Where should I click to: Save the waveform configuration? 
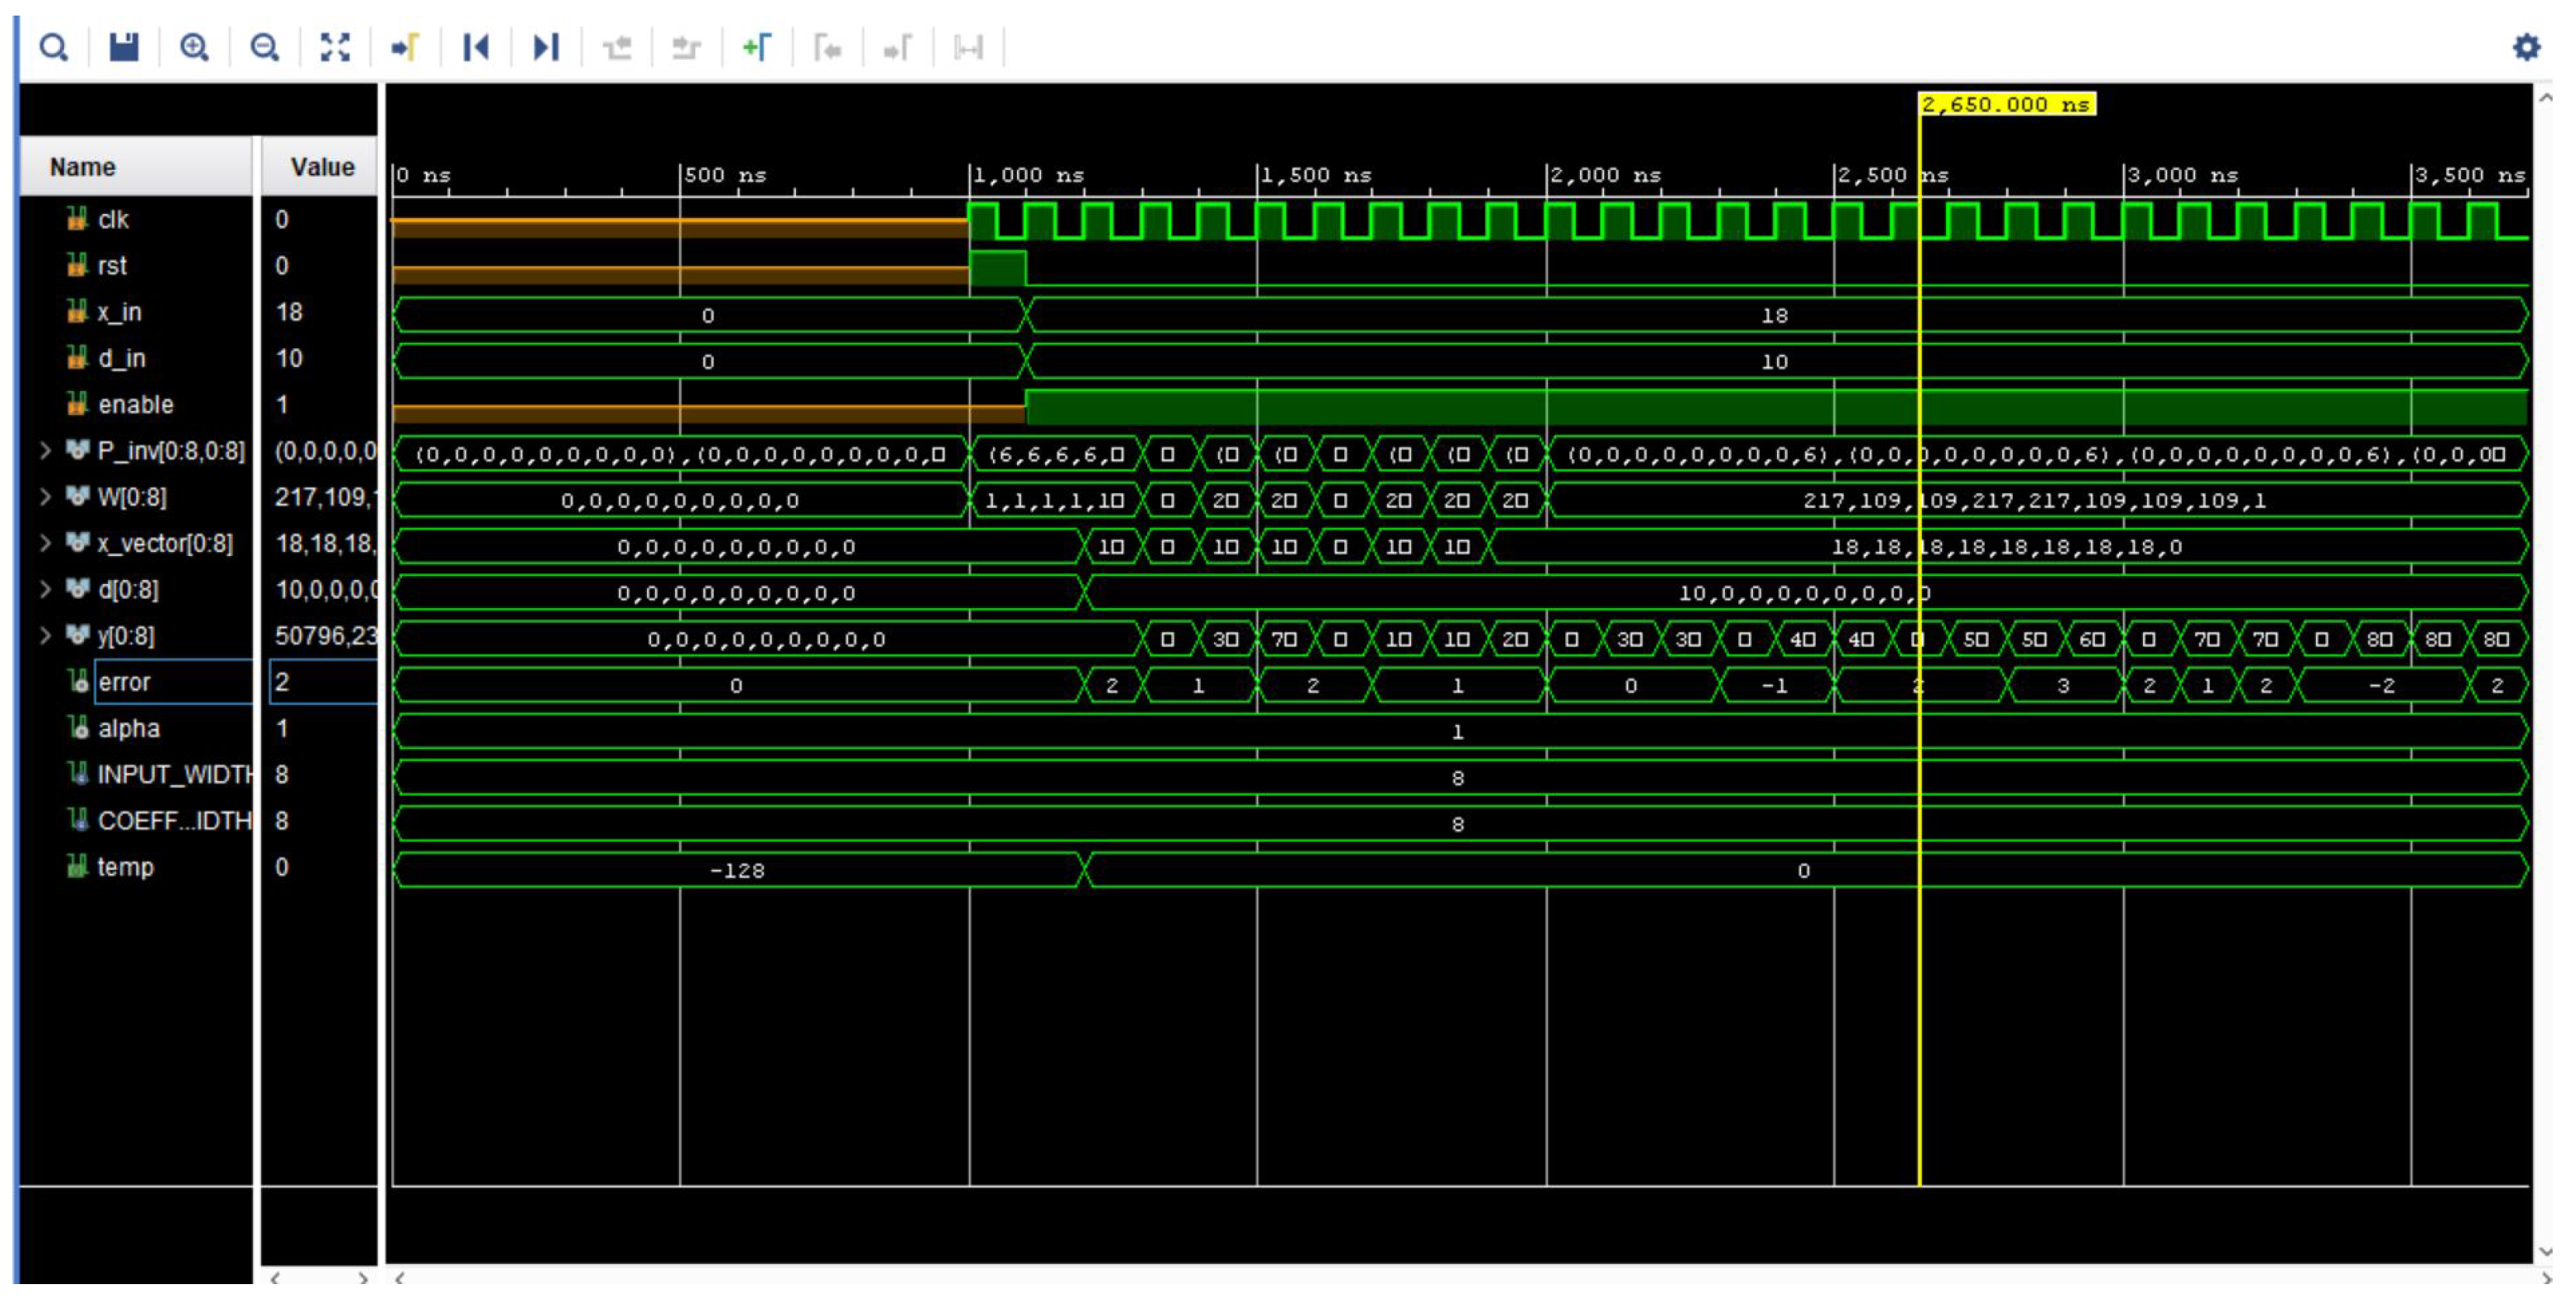pos(124,47)
